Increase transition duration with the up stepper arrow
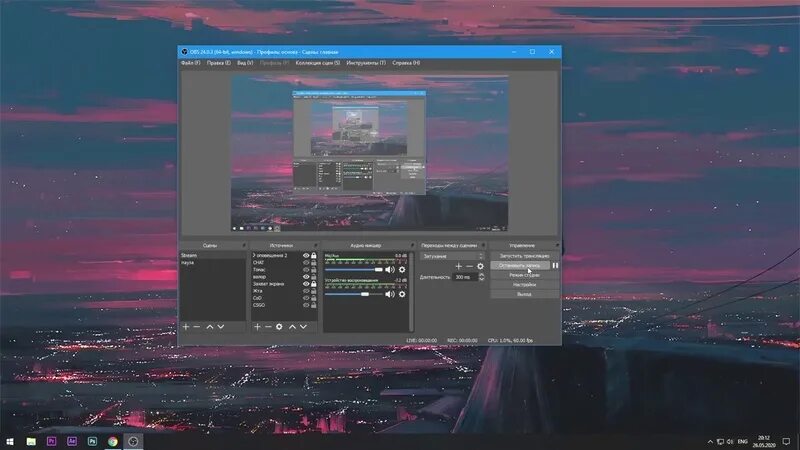This screenshot has width=800, height=450. (x=481, y=274)
